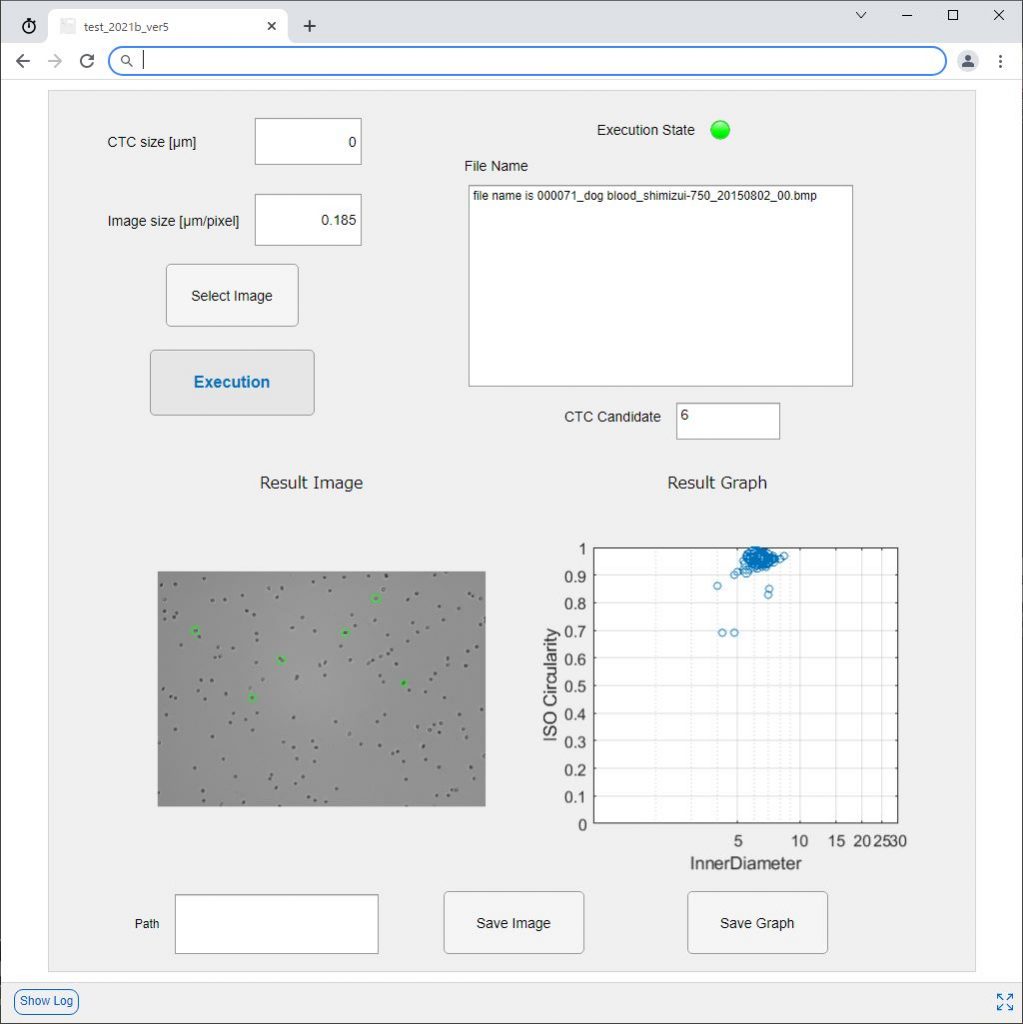The image size is (1023, 1024).
Task: Open the user profile icon
Action: (x=967, y=61)
